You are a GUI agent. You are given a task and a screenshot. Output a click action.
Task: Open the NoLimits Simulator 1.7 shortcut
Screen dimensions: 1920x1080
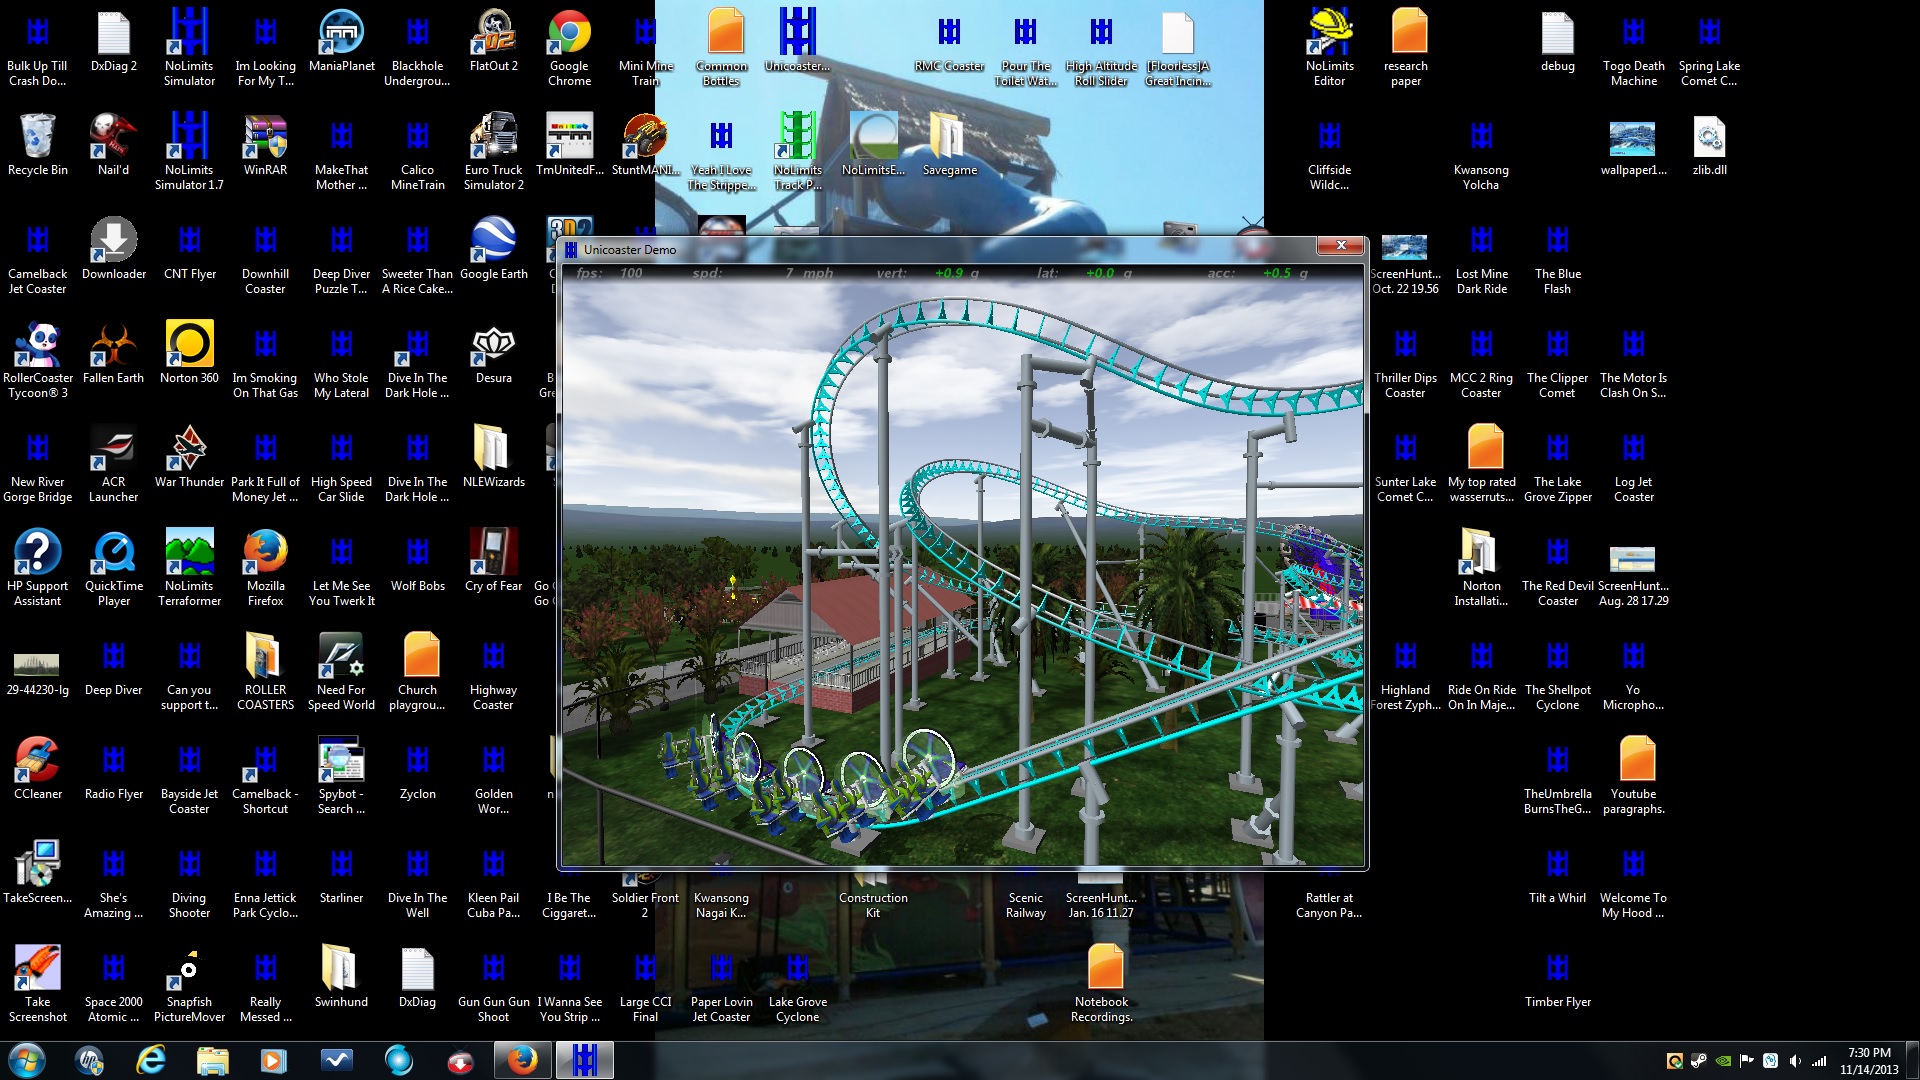[x=189, y=151]
